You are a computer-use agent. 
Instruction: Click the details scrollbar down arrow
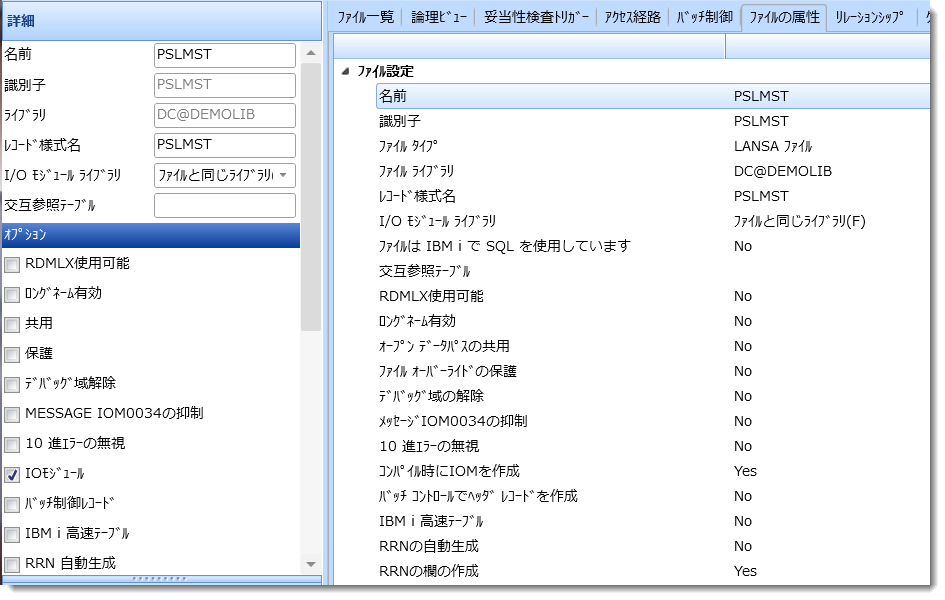[x=311, y=564]
